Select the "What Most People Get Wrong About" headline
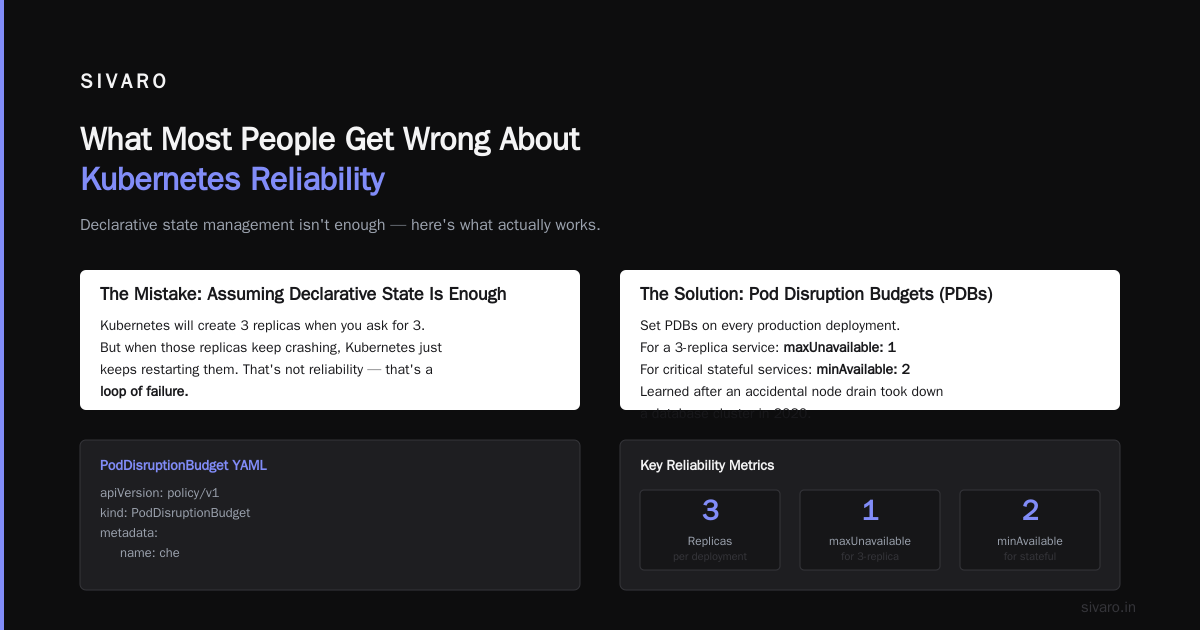Screen dimensions: 1200x630 (330, 138)
